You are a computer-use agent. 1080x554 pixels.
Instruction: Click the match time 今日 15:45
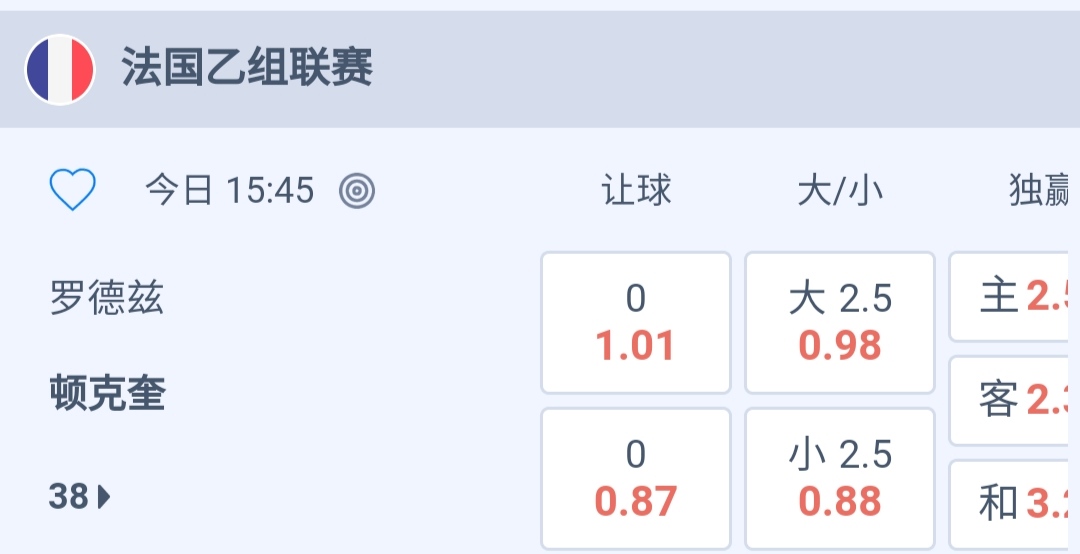point(230,190)
